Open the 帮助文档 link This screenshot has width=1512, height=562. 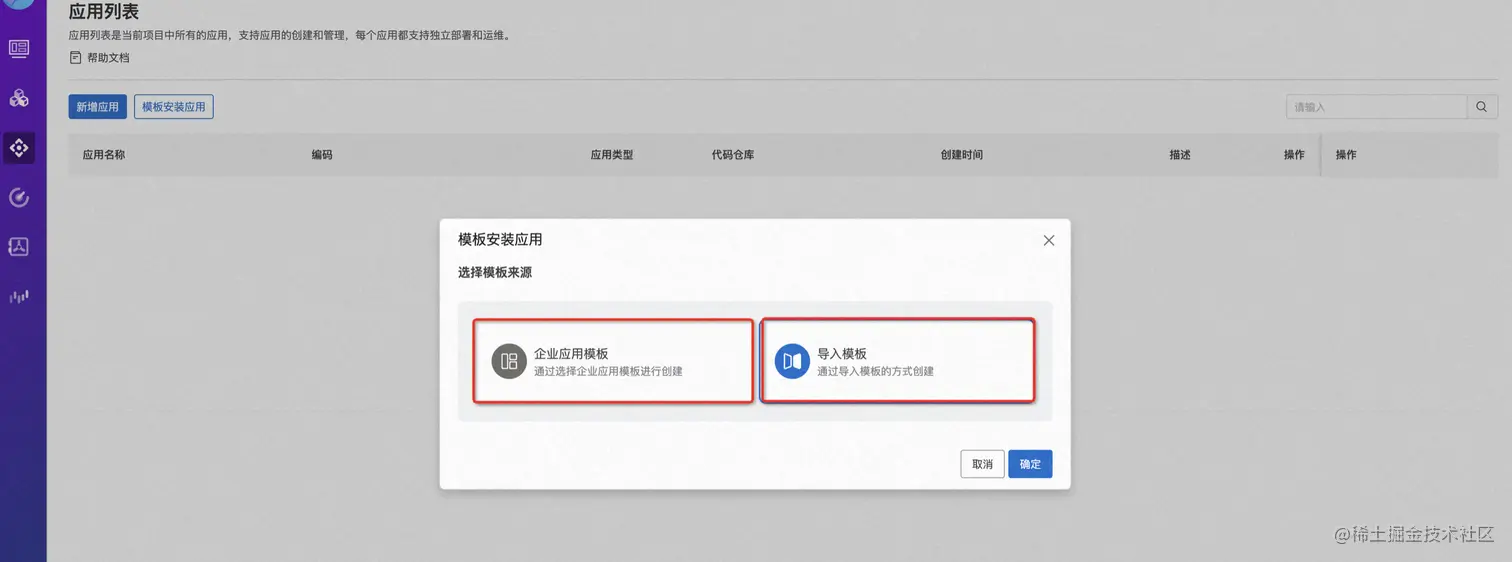(108, 58)
